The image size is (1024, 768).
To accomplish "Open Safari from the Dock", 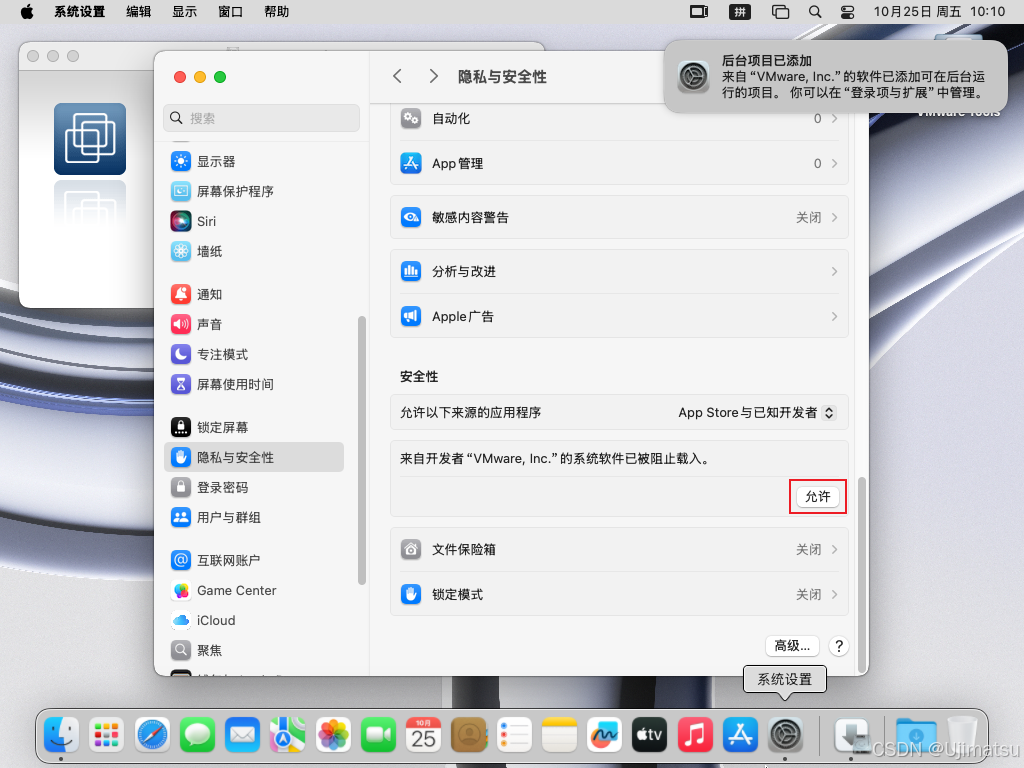I will point(152,735).
